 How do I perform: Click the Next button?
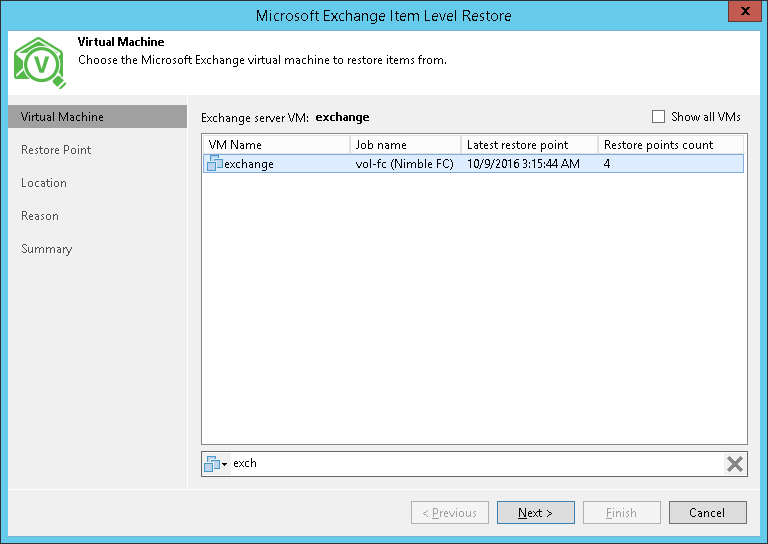(536, 513)
